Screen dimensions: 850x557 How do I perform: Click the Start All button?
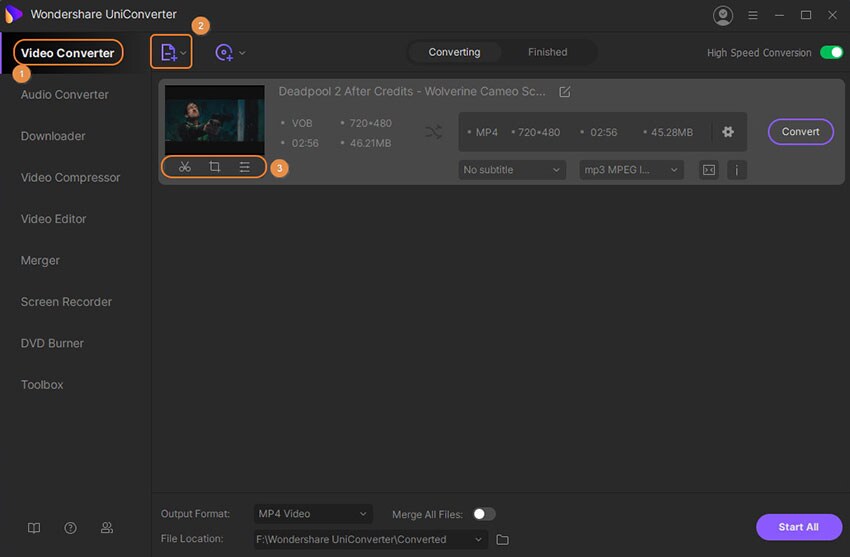coord(799,527)
